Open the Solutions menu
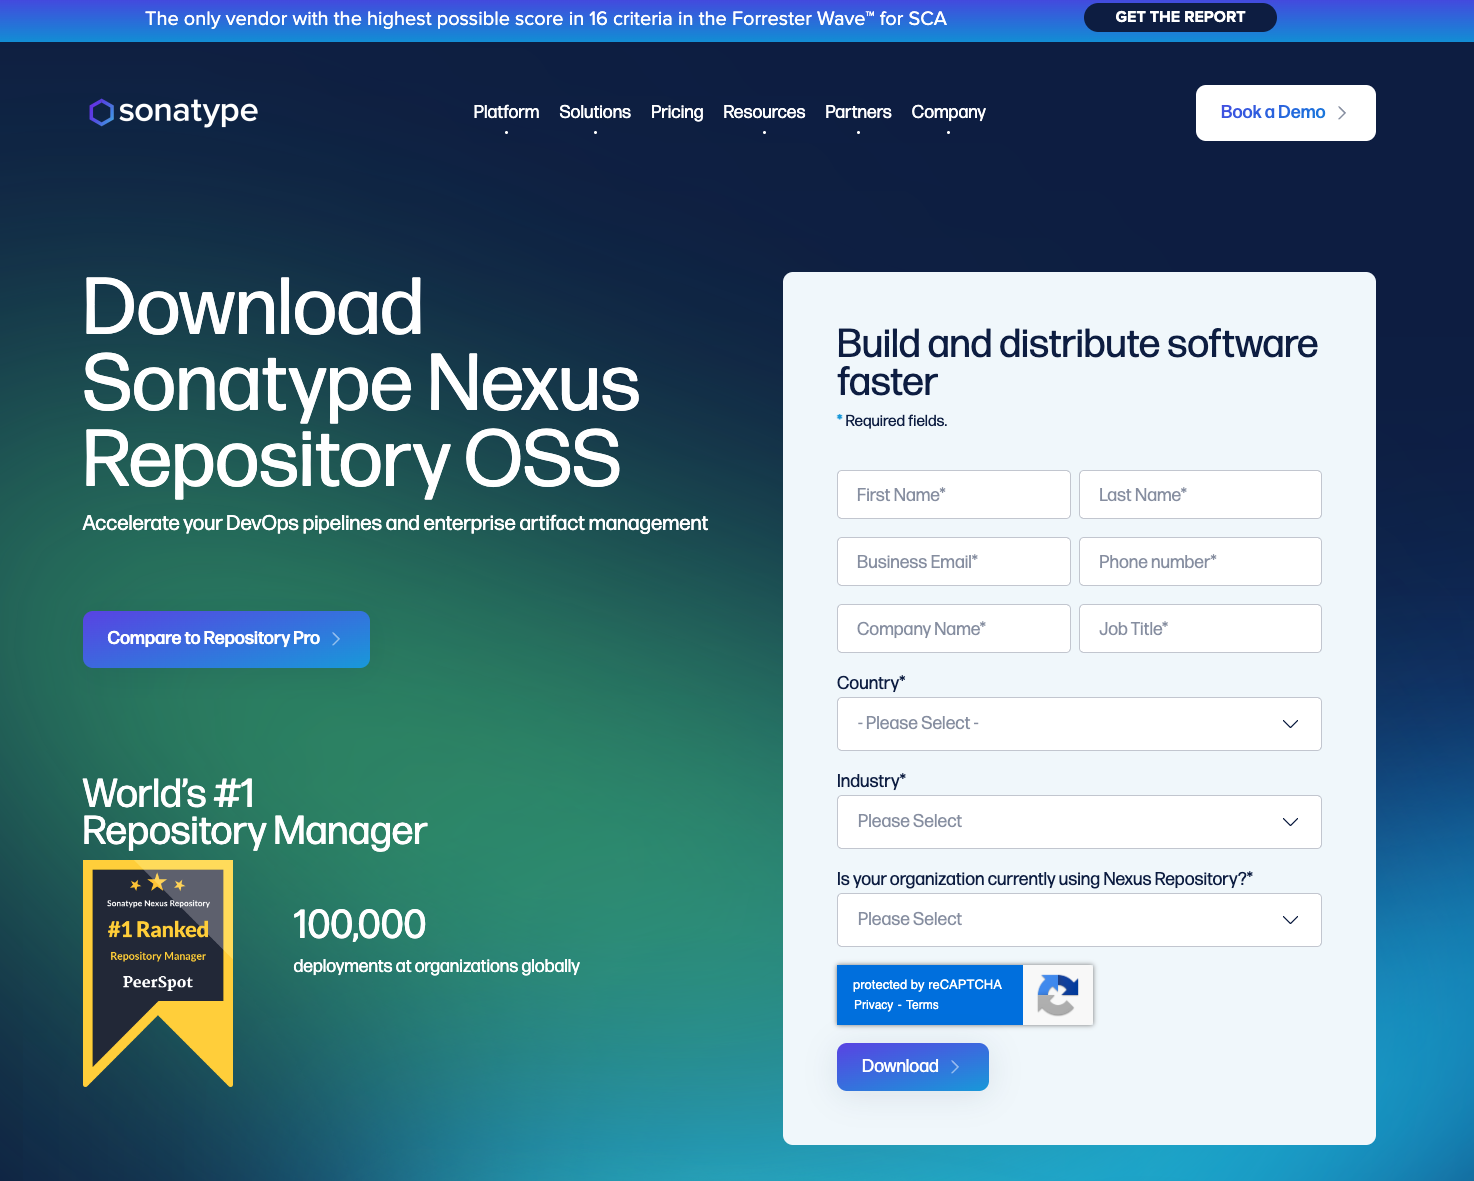The image size is (1474, 1181). pyautogui.click(x=595, y=112)
